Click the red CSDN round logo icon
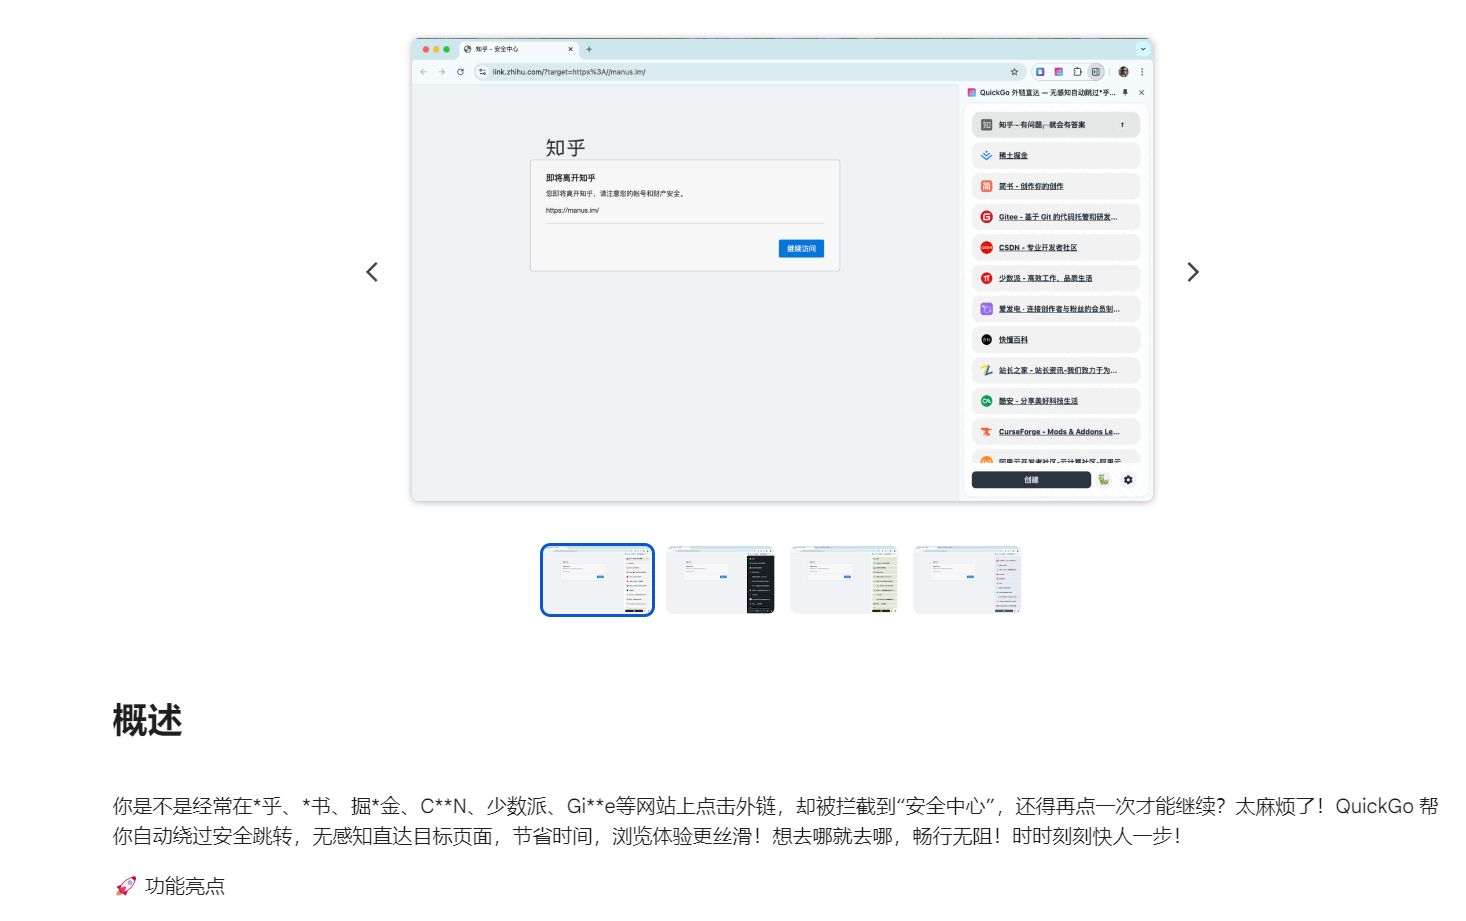 (x=986, y=248)
